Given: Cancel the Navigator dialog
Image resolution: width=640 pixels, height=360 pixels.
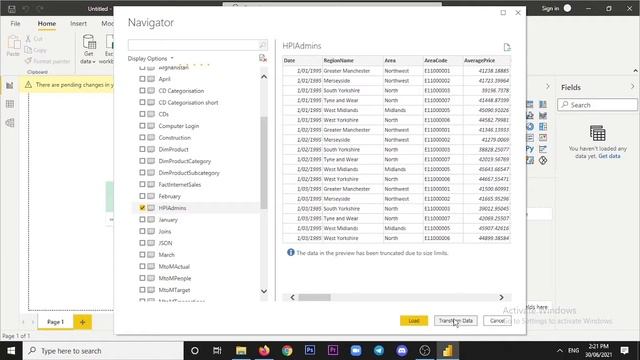Looking at the screenshot, I should pos(497,321).
